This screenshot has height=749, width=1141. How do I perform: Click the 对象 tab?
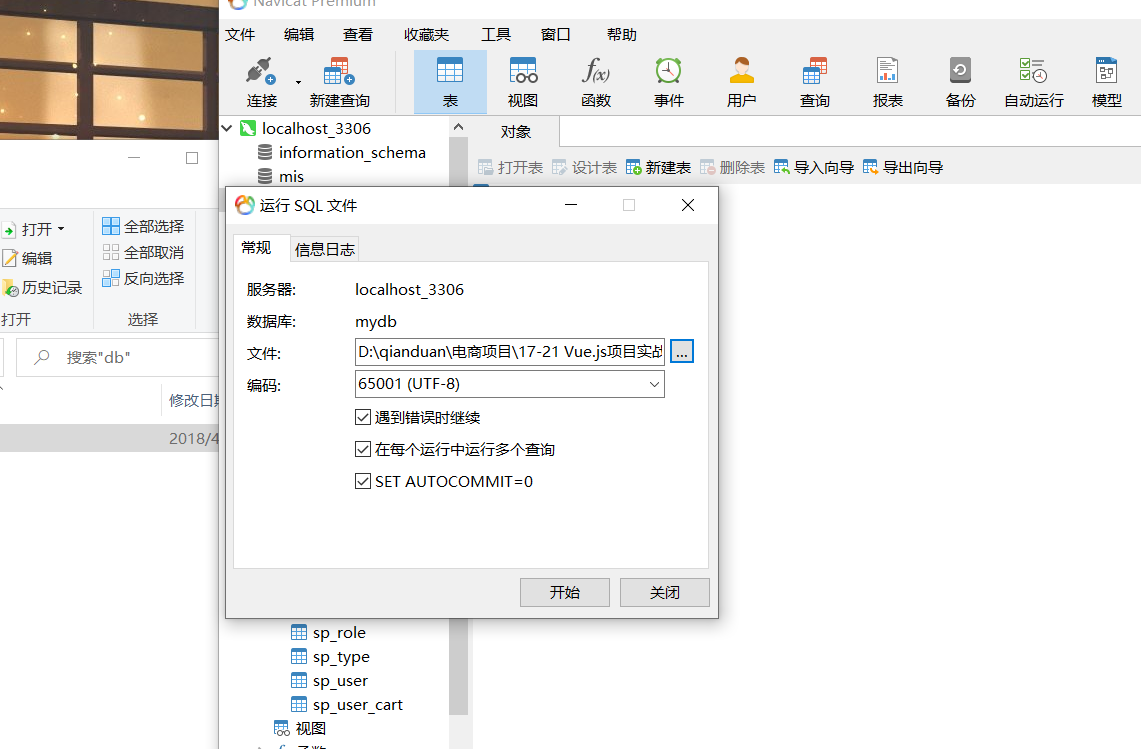516,132
